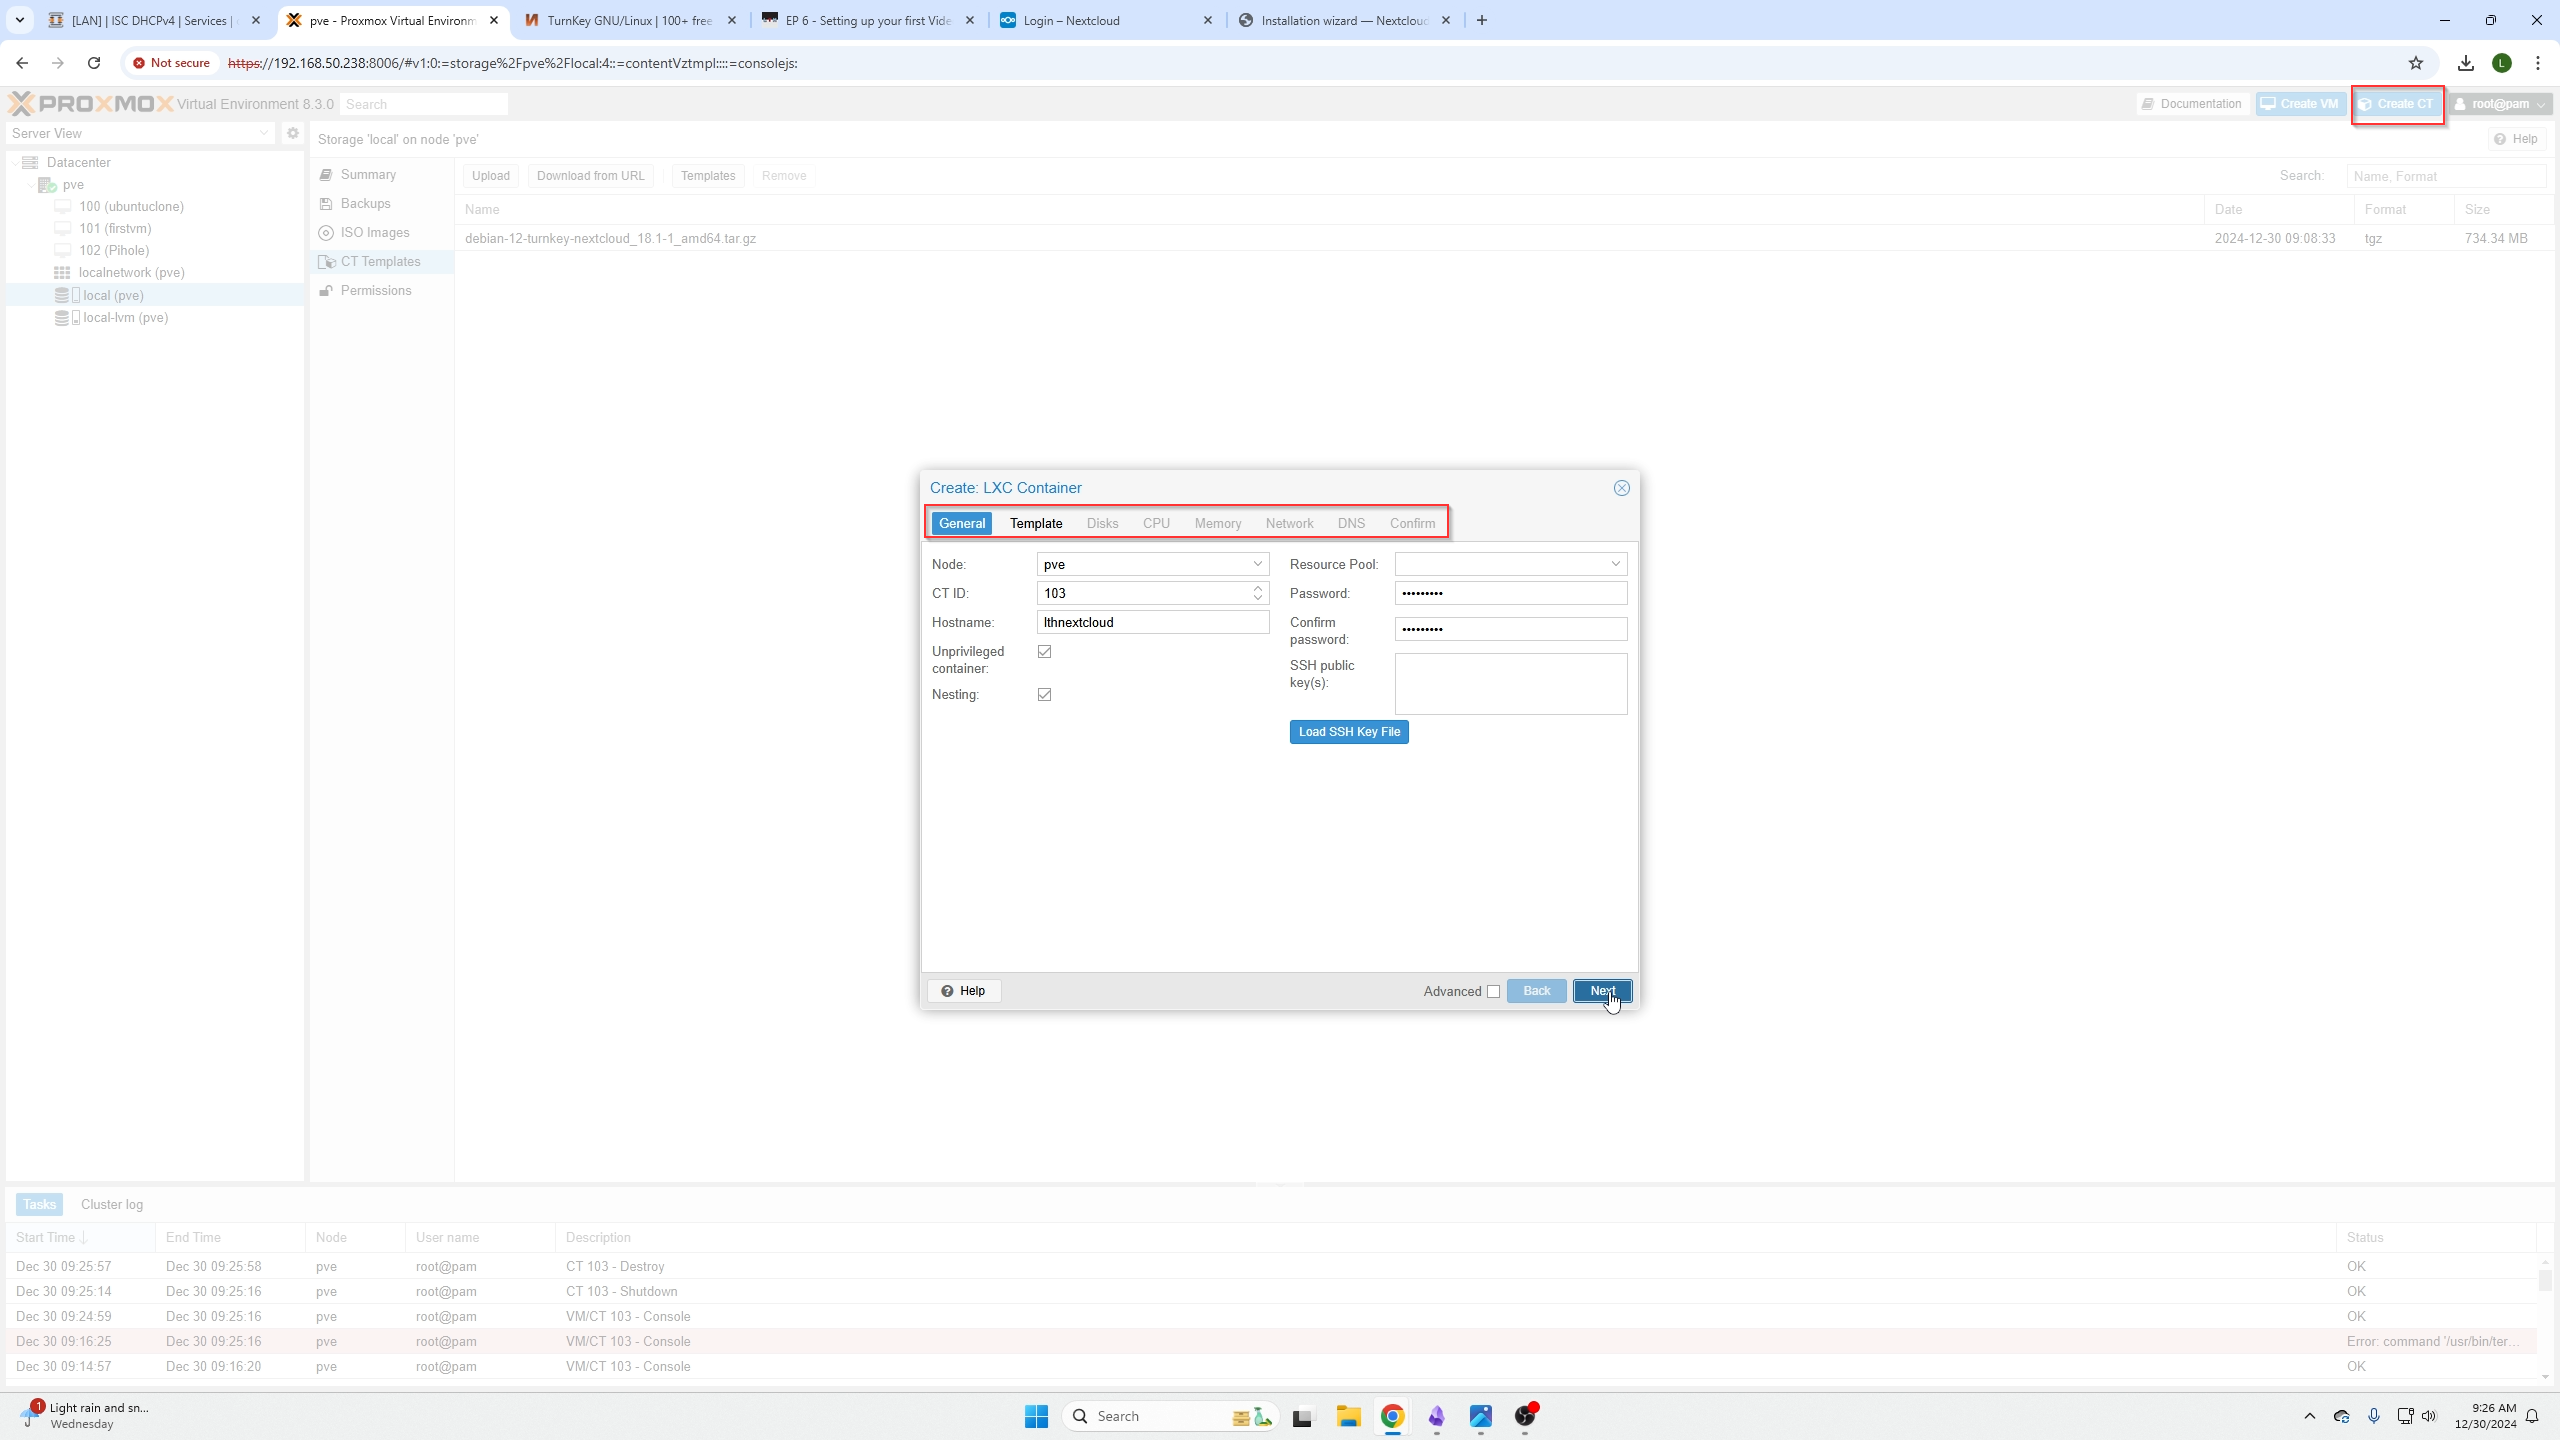The width and height of the screenshot is (2560, 1440).
Task: Increment the CT ID stepper arrow
Action: point(1258,588)
